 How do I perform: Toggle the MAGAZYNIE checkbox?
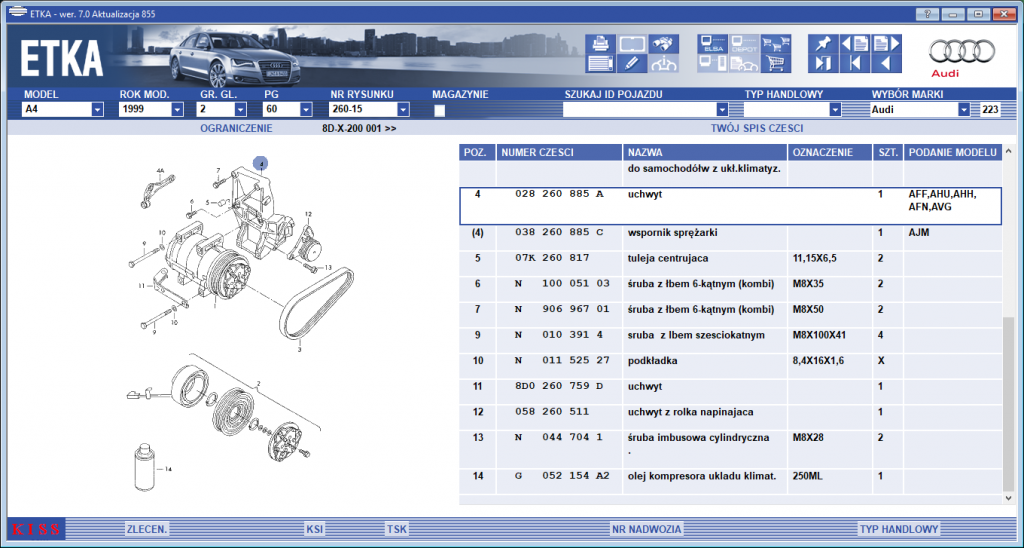click(440, 110)
